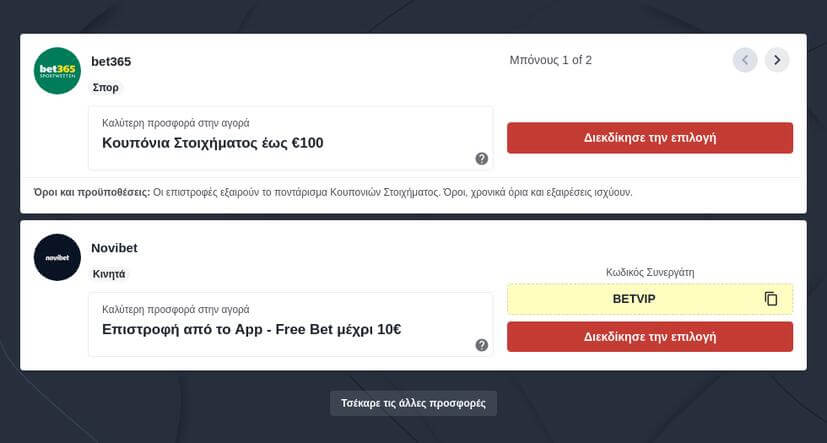Copy the BETVIP code with copy icon
The height and width of the screenshot is (443, 827).
click(771, 299)
